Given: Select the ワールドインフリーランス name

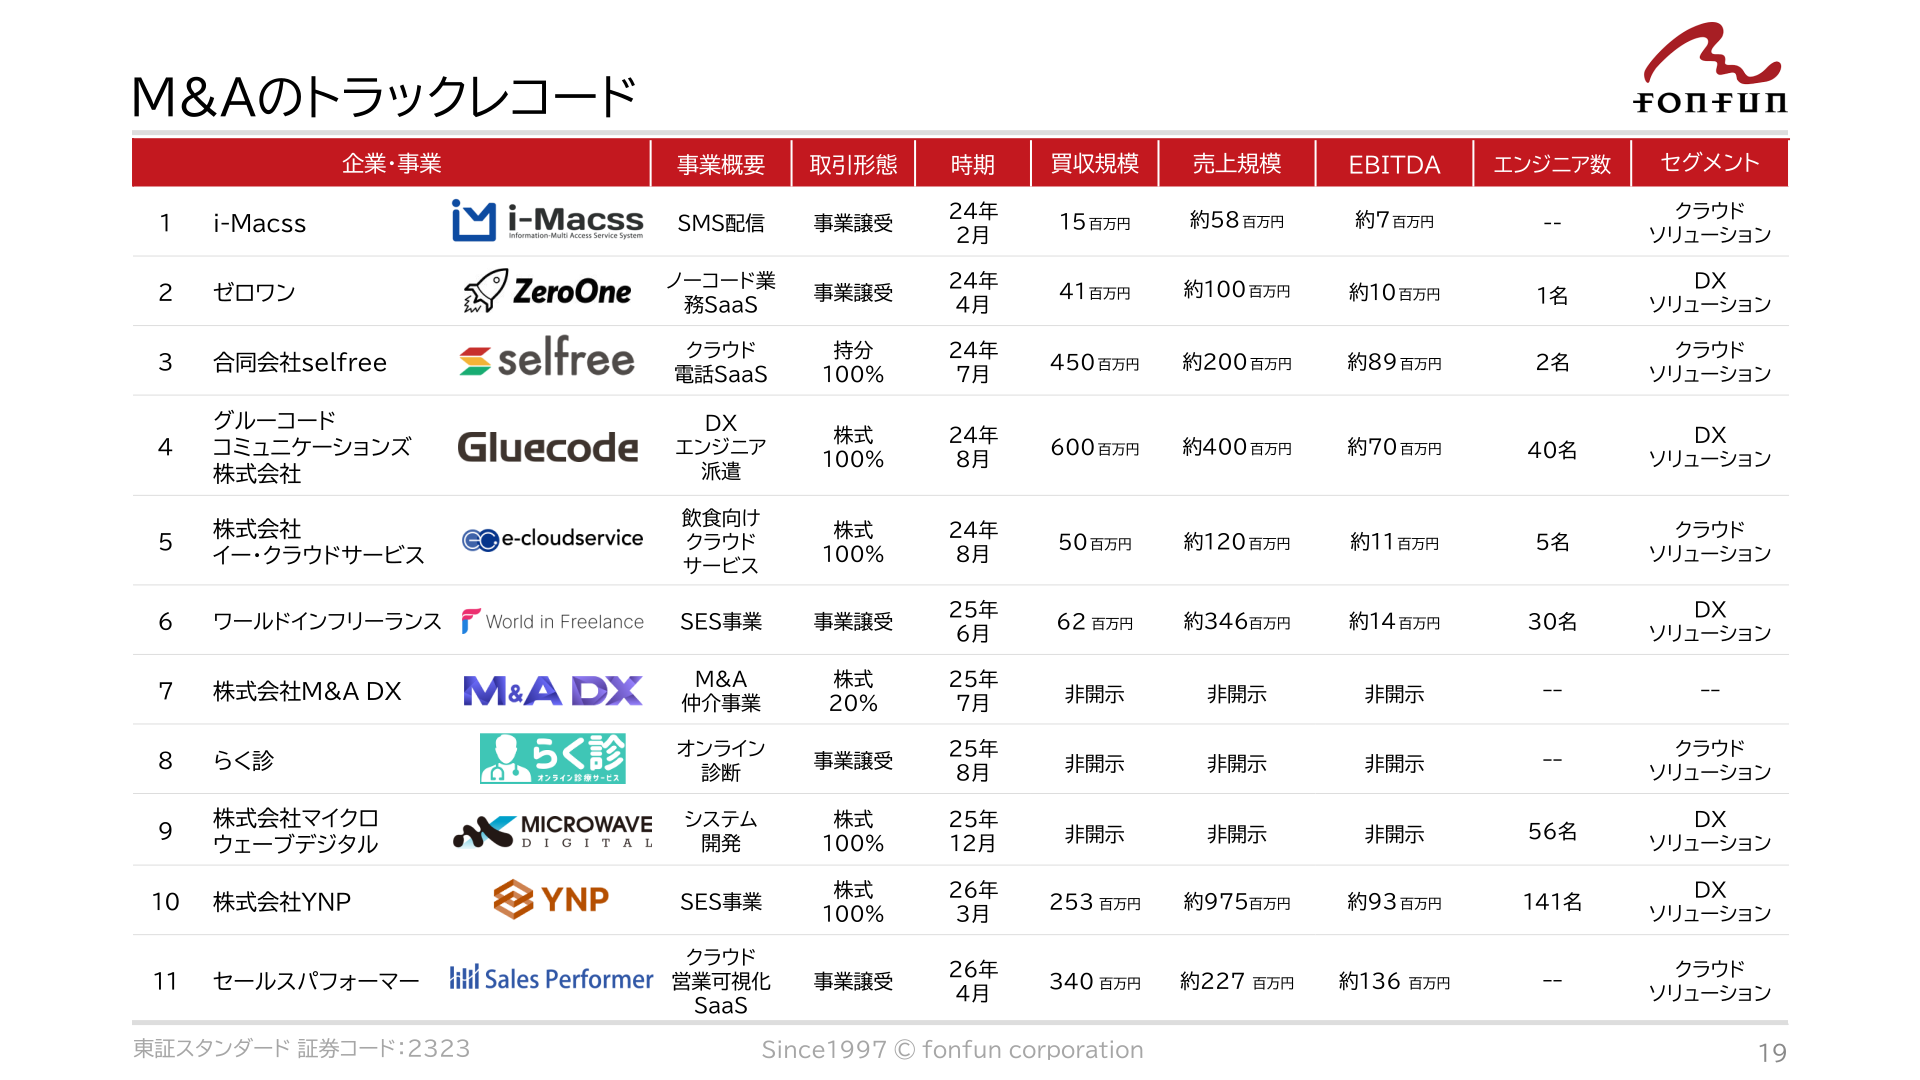Looking at the screenshot, I should 327,621.
